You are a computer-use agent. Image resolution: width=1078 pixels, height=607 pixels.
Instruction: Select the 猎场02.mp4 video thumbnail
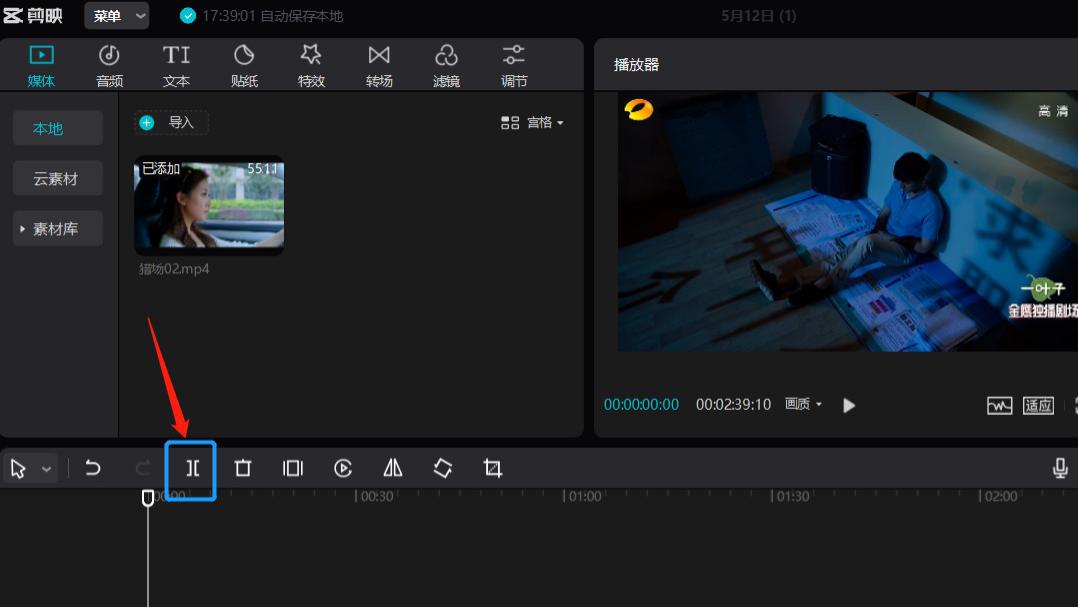point(209,205)
